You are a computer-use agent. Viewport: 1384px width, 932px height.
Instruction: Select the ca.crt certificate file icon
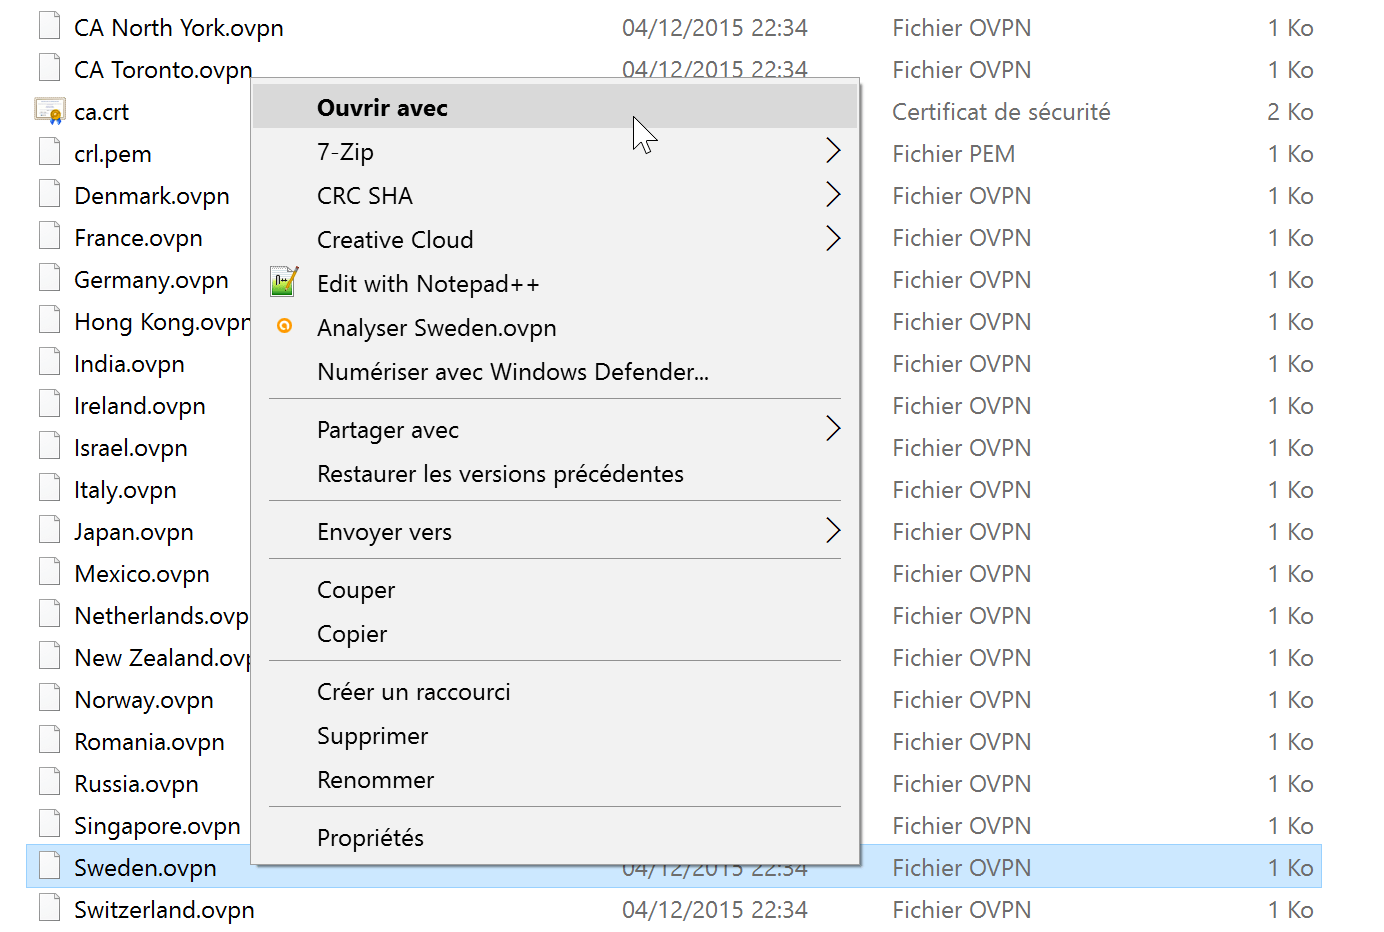click(49, 111)
